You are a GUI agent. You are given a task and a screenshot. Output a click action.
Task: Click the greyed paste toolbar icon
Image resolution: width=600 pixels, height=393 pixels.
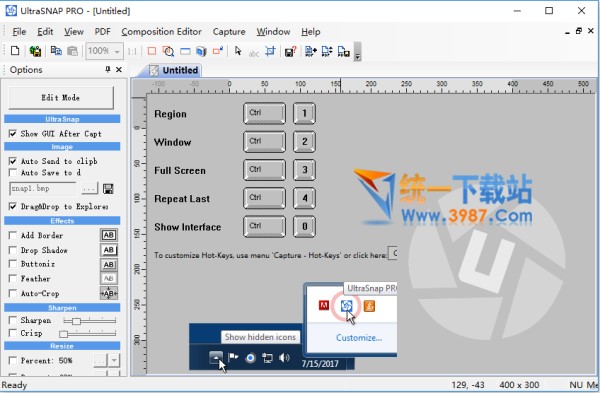point(72,51)
